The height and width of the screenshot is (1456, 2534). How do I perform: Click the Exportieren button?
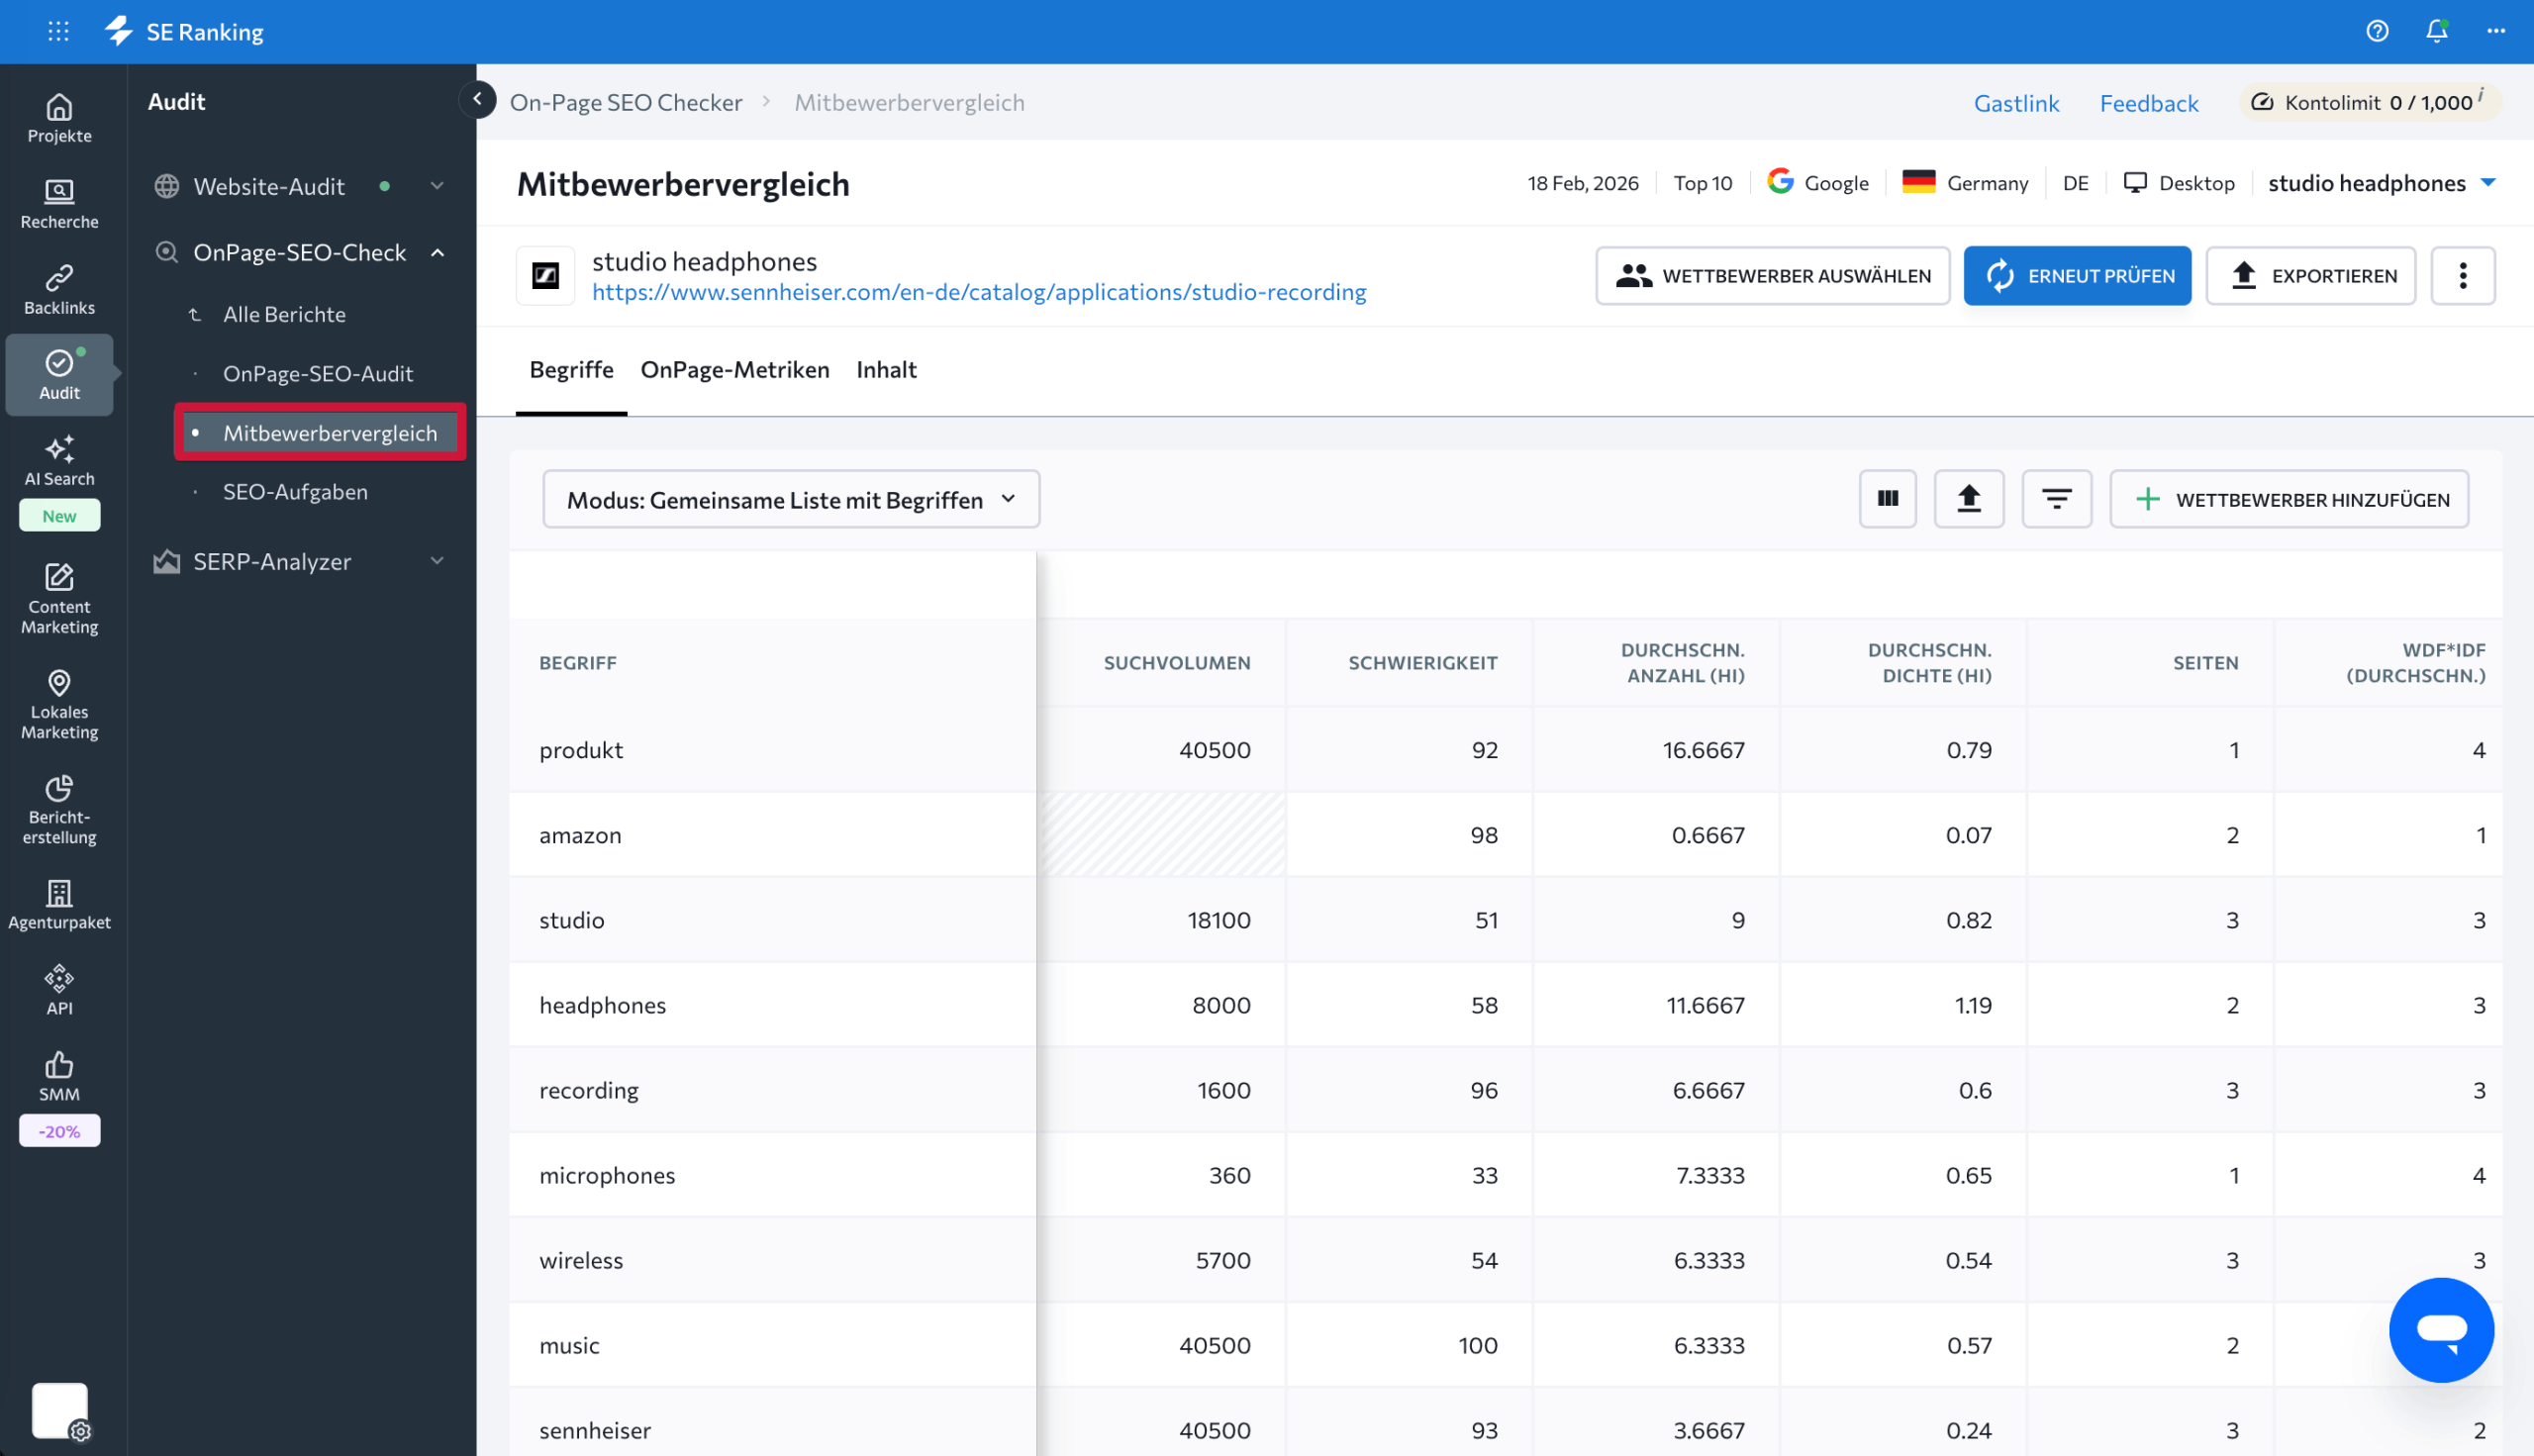point(2310,276)
